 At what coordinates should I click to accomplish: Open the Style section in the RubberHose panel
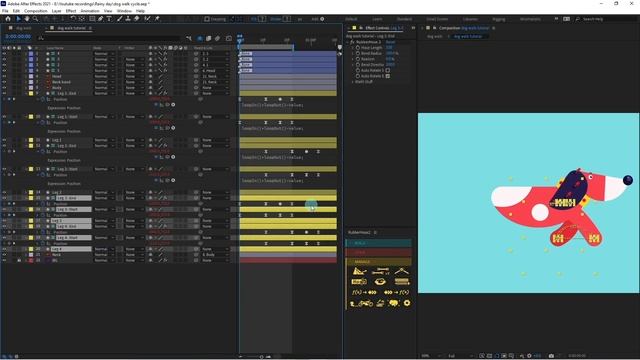pyautogui.click(x=379, y=252)
